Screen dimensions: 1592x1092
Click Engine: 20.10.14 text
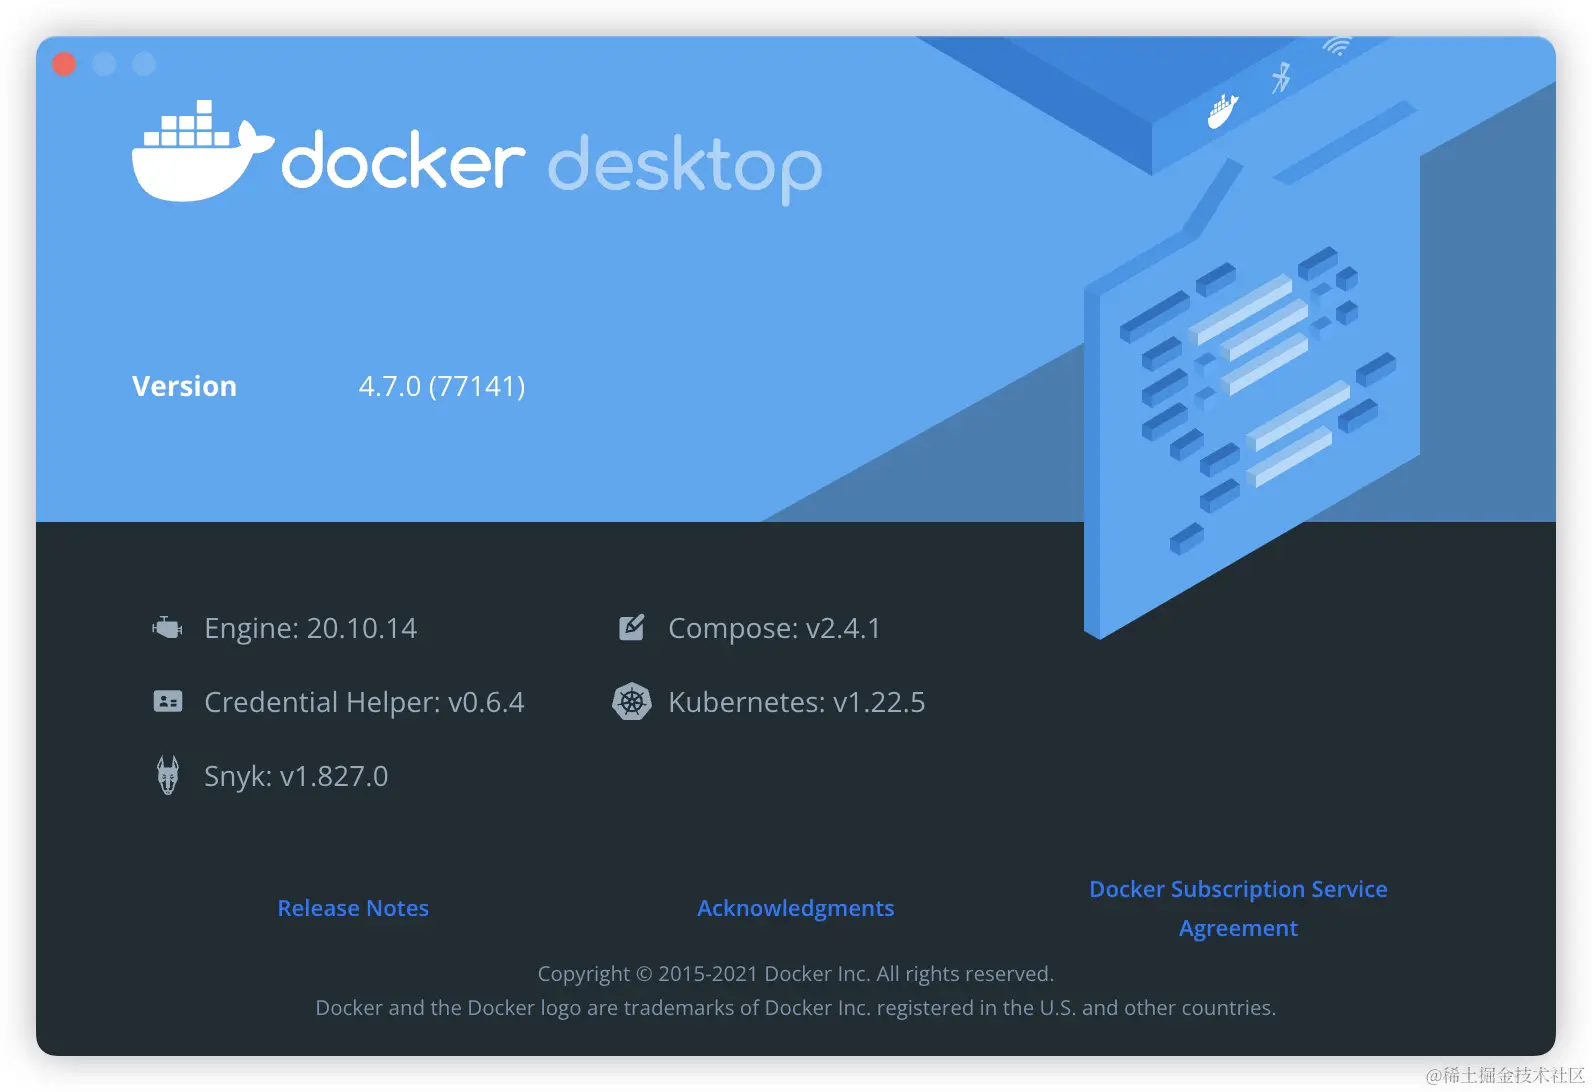click(x=310, y=628)
